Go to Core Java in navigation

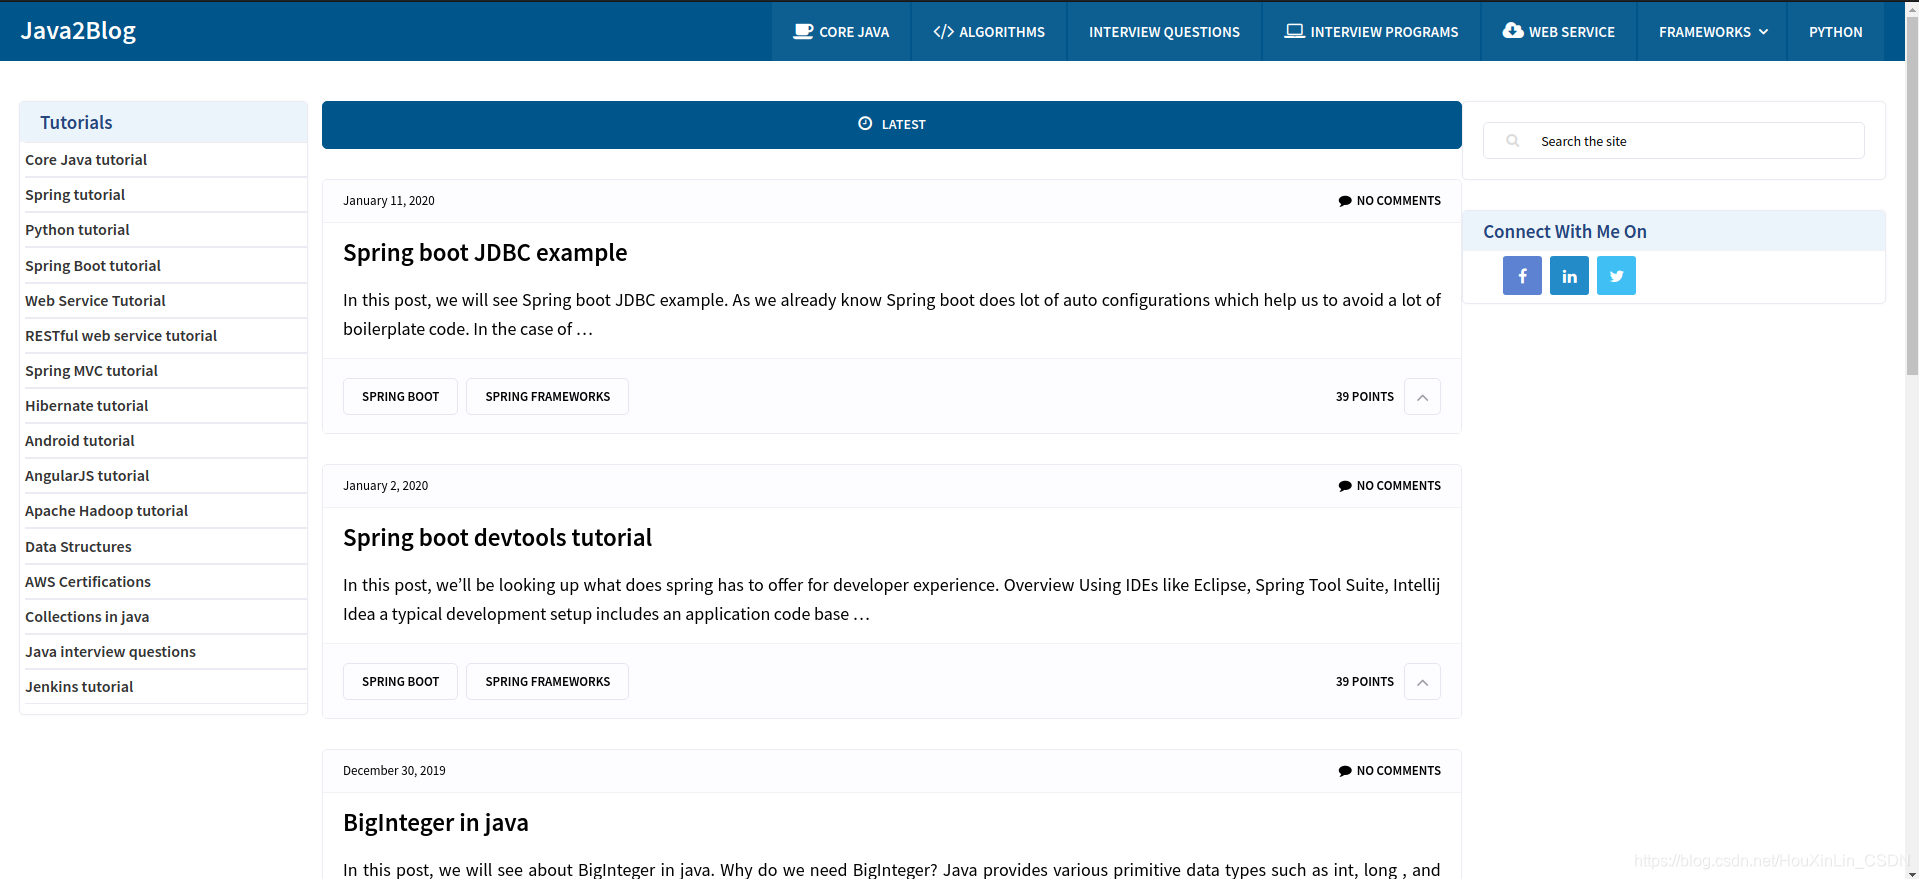click(841, 32)
